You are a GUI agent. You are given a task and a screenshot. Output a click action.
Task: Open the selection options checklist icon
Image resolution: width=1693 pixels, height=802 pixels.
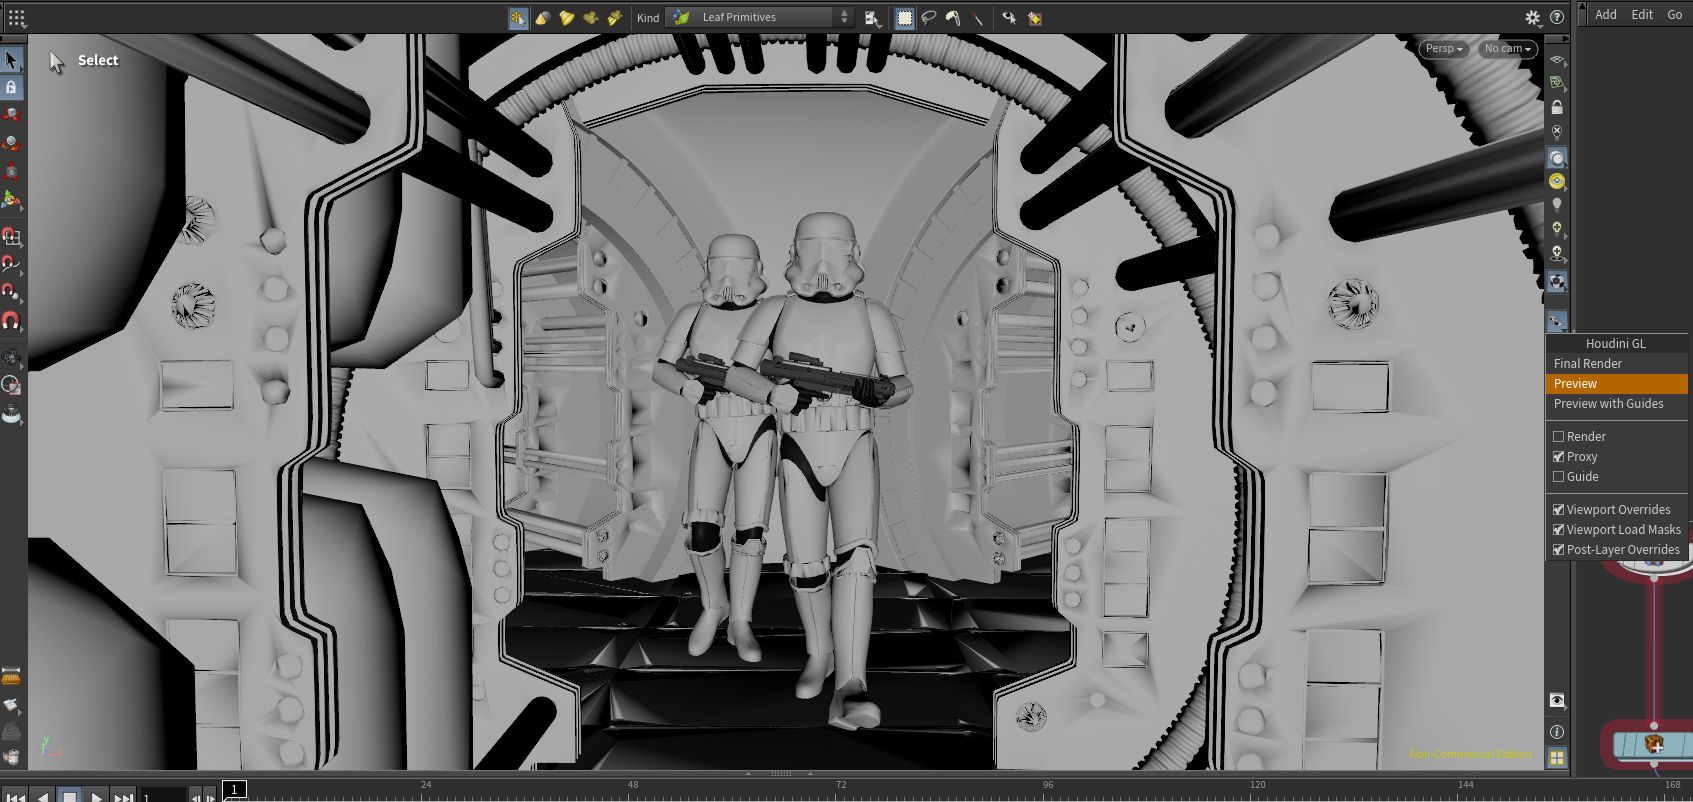872,18
